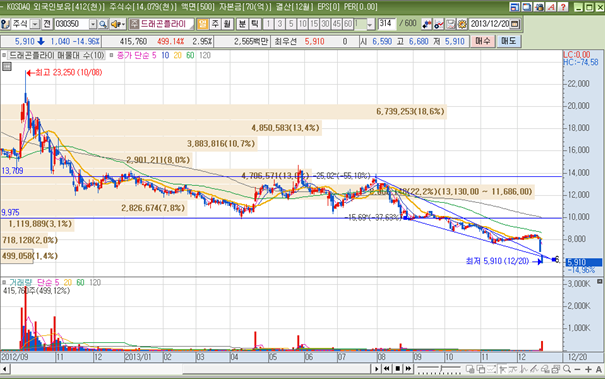Click the plus zoom-in icon at bottom right

pos(588,369)
